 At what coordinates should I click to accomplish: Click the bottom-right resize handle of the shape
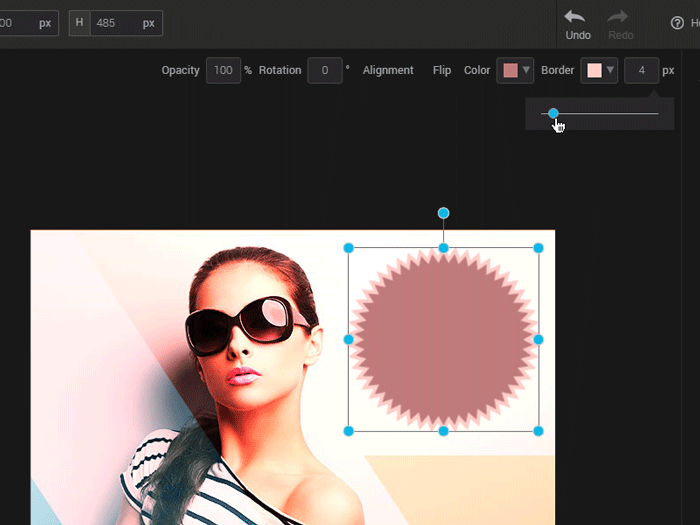538,431
